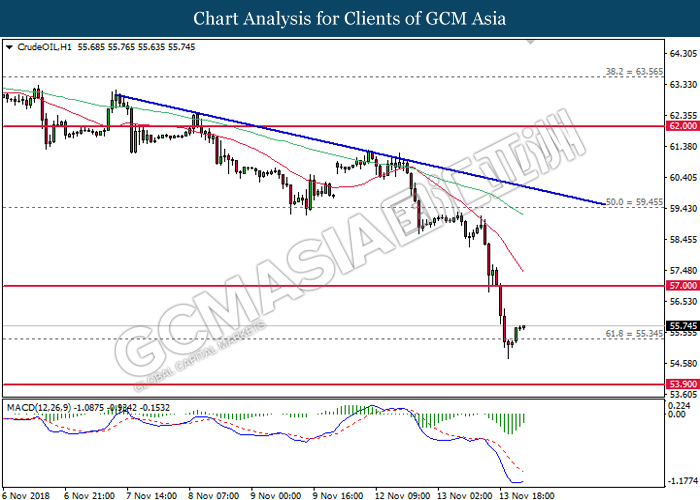Click the 61.380 price axis value

point(683,146)
